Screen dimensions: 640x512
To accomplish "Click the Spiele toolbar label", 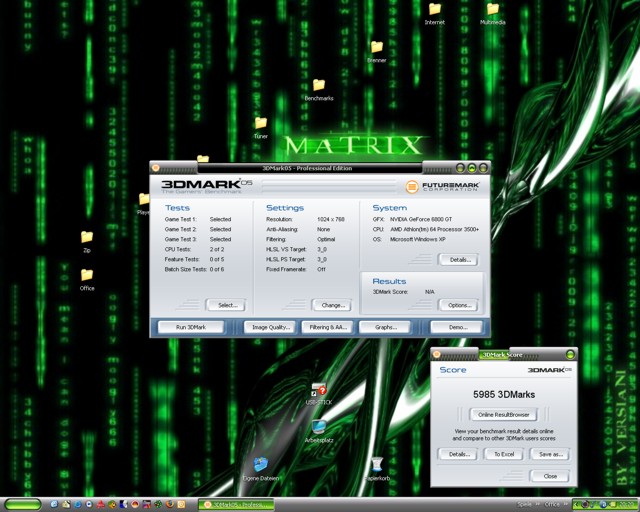I will click(524, 504).
